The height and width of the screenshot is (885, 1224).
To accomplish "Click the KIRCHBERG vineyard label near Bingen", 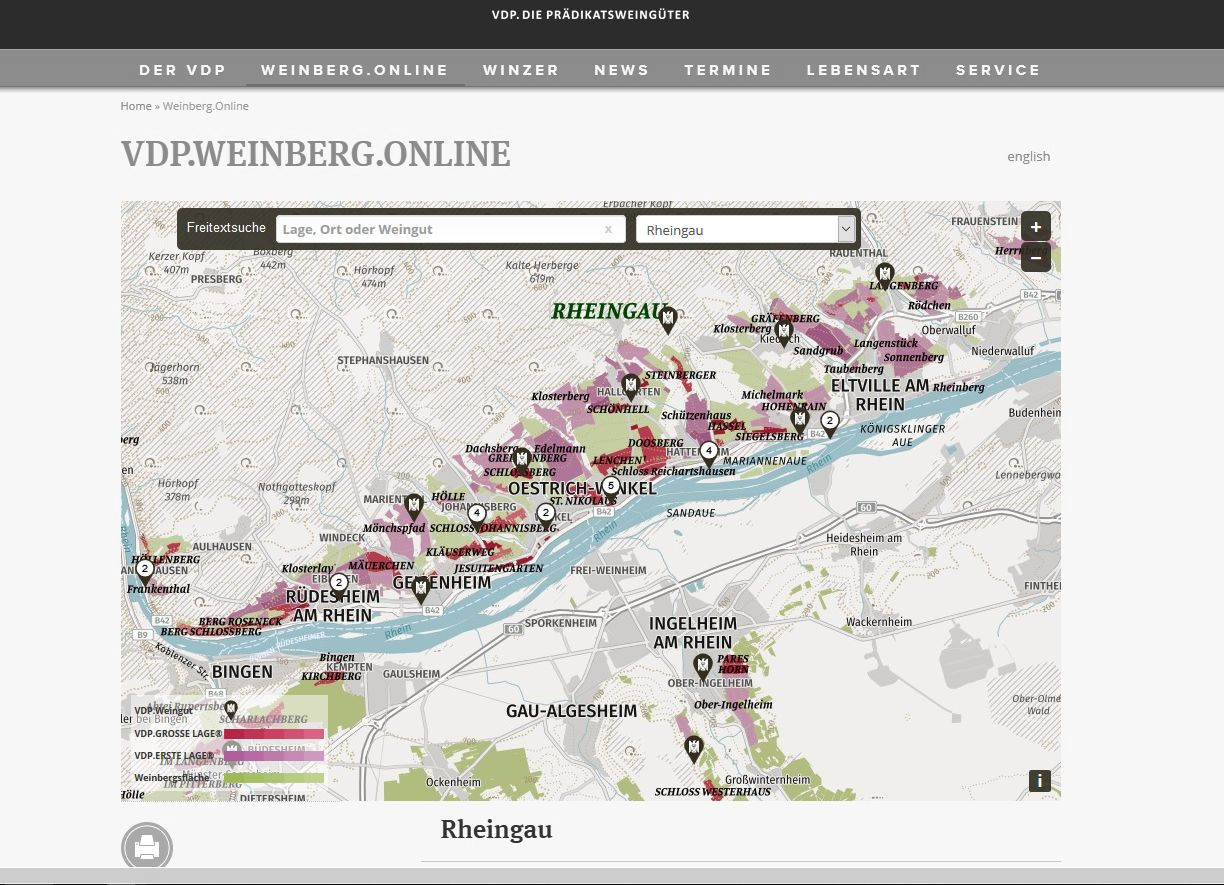I will (331, 677).
